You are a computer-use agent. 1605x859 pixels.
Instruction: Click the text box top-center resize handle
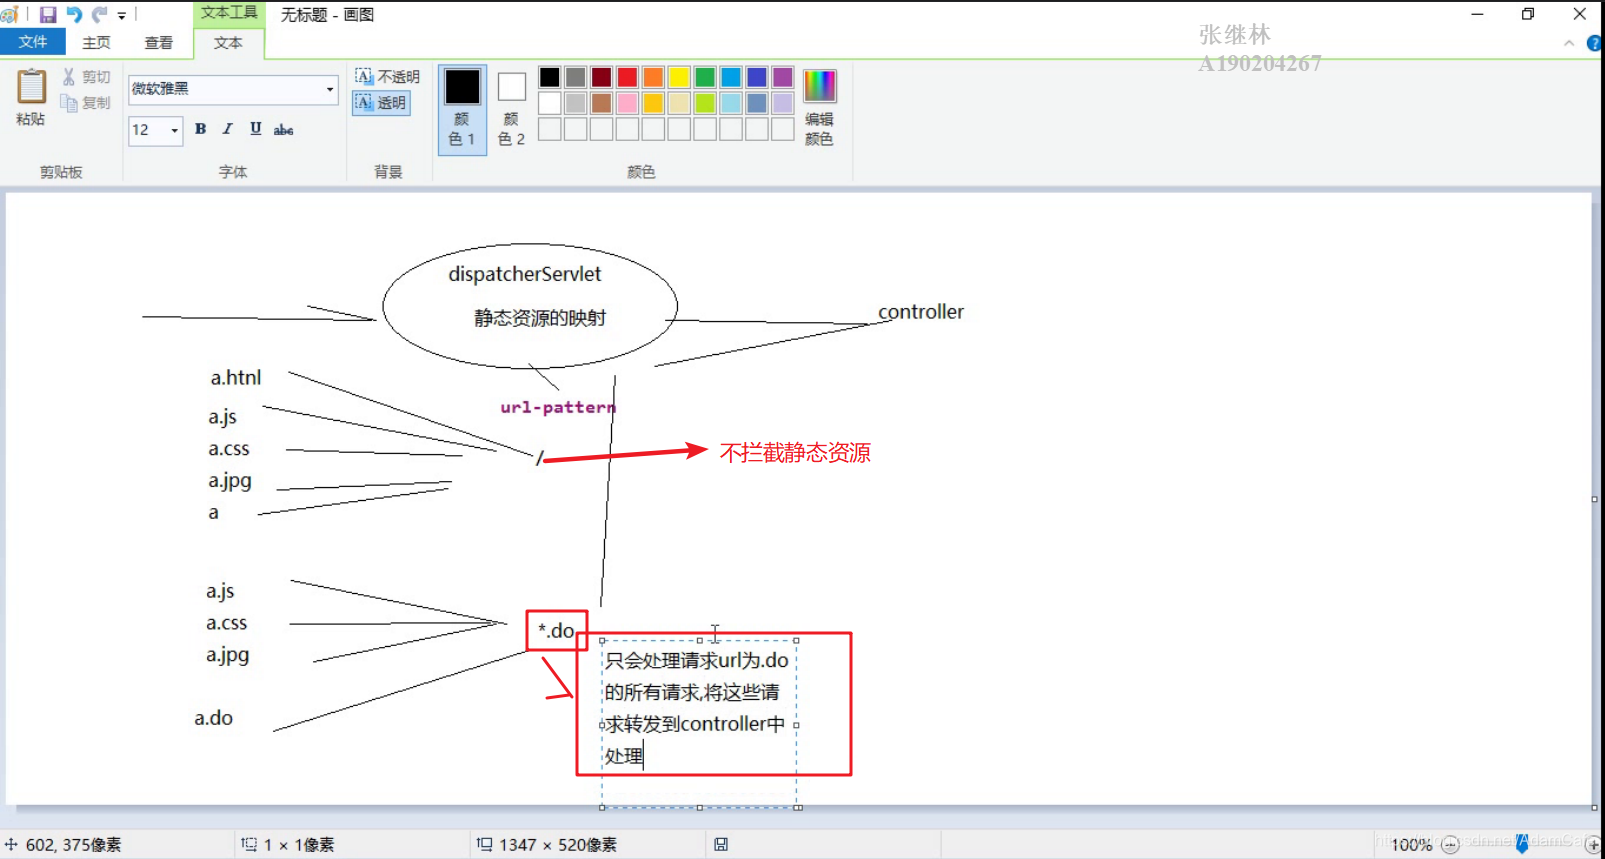pyautogui.click(x=700, y=640)
